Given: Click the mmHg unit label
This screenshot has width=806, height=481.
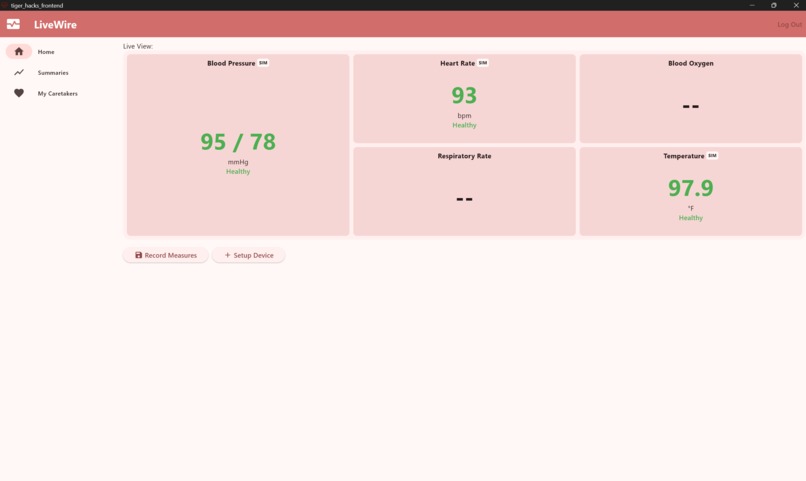Looking at the screenshot, I should [x=238, y=162].
